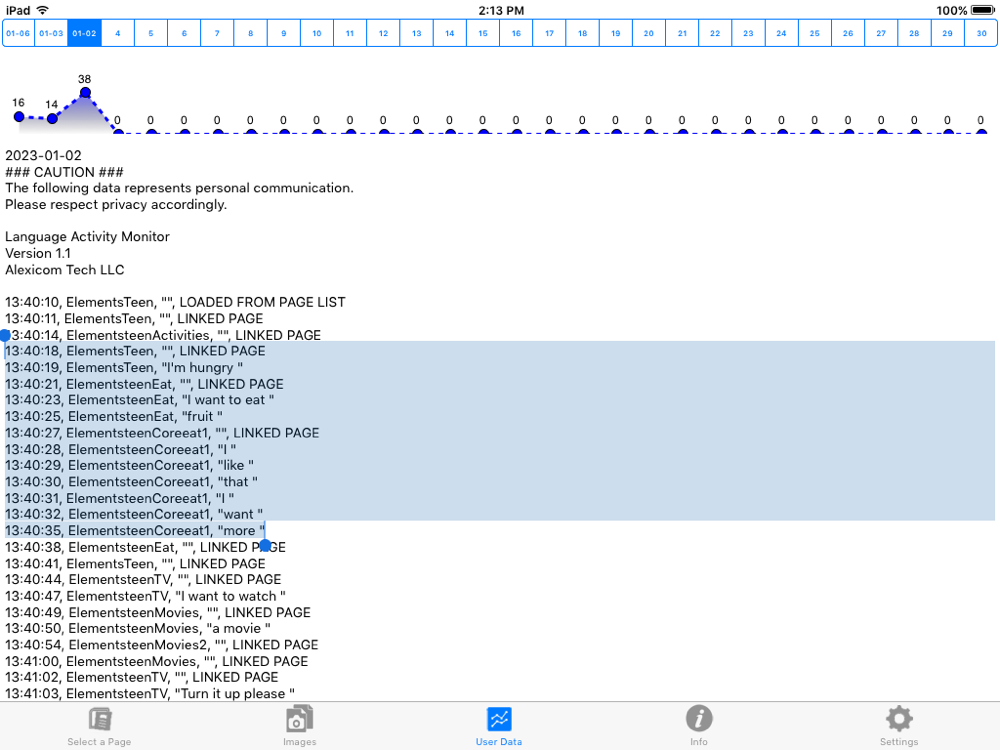Tap log line containing "fruit"

coord(114,417)
